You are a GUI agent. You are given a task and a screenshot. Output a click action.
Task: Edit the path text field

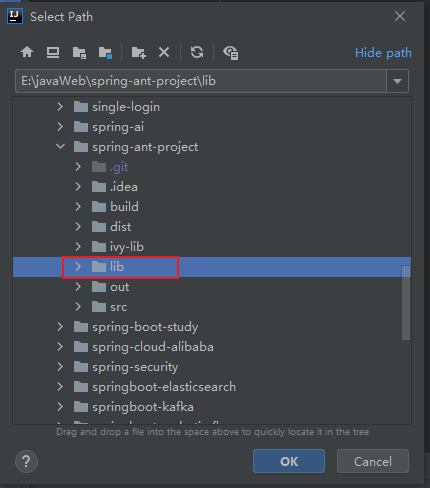point(201,81)
